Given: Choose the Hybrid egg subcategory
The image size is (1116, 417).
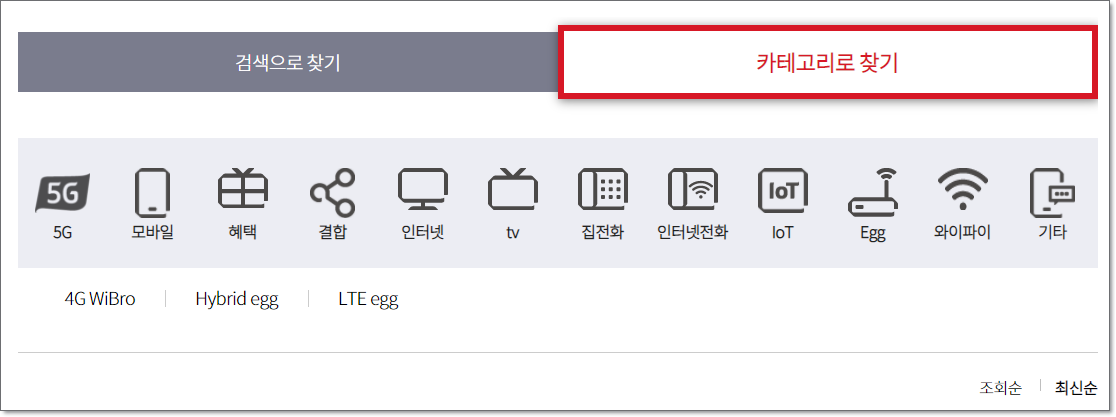Looking at the screenshot, I should (237, 300).
